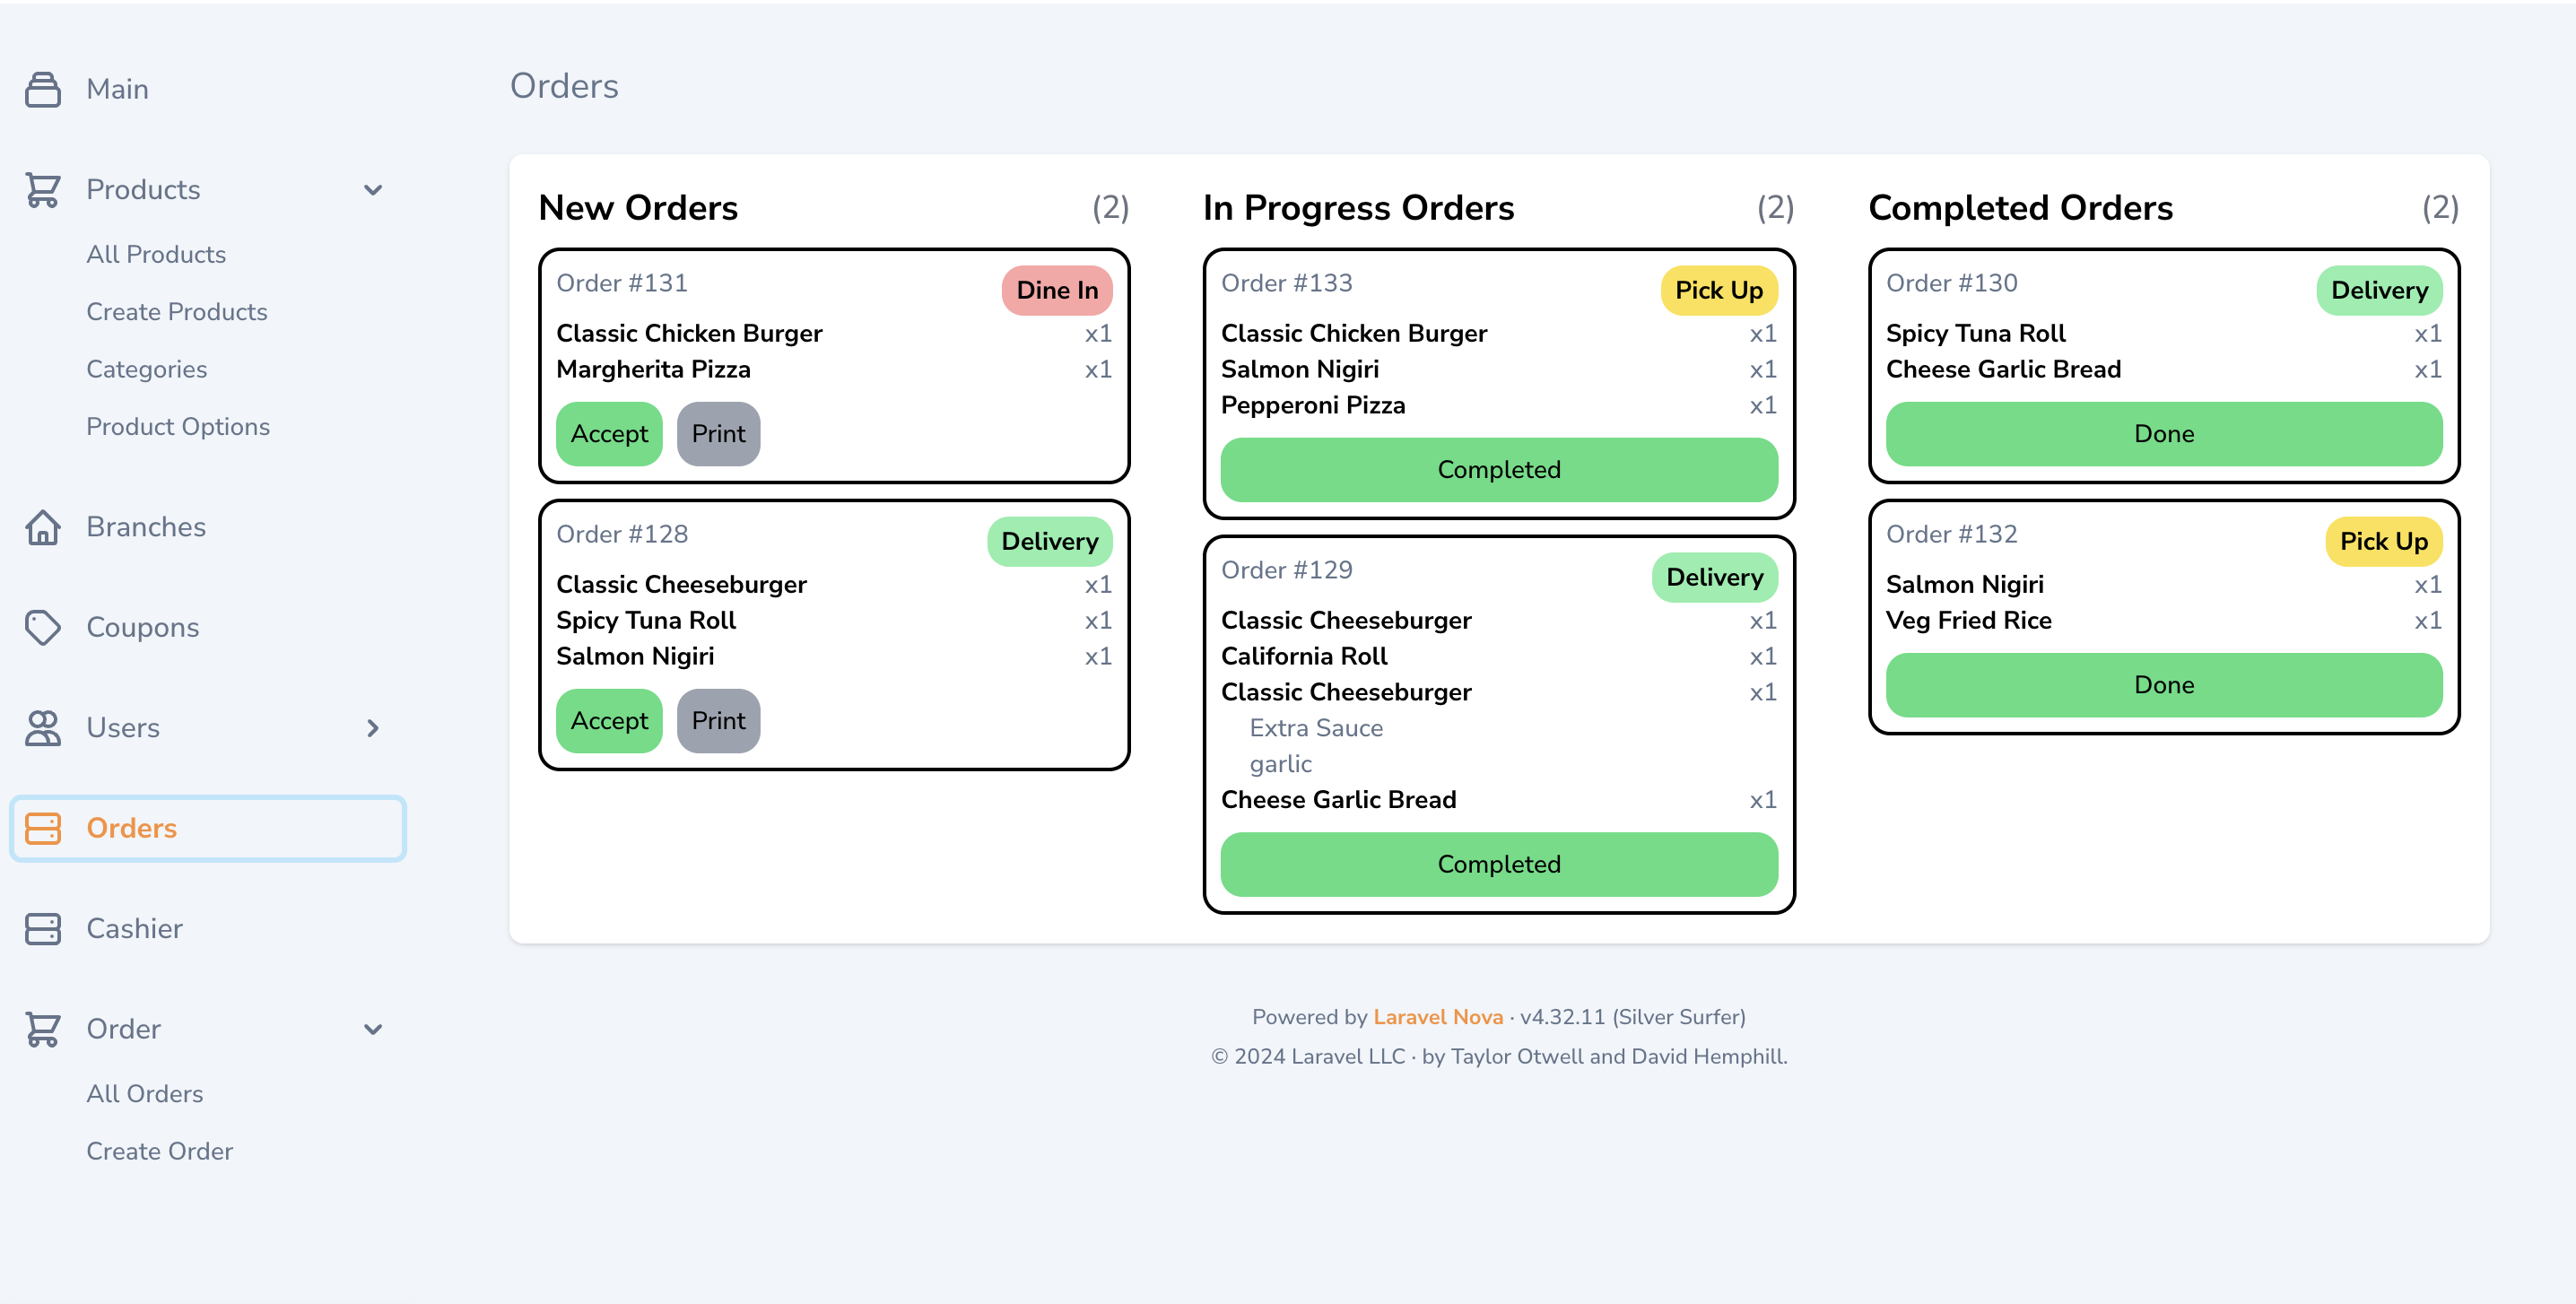2576x1304 pixels.
Task: Click the Coupons tag icon
Action: (x=43, y=627)
